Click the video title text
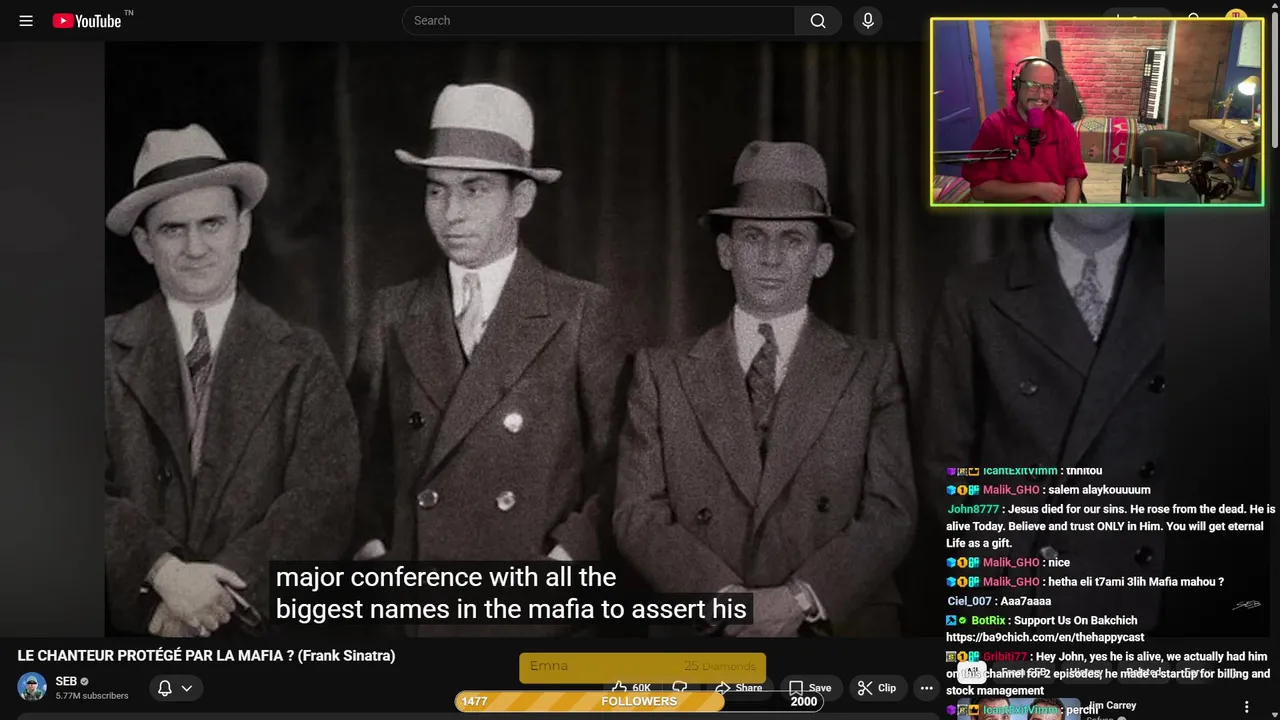The width and height of the screenshot is (1280, 720). pyautogui.click(x=206, y=656)
